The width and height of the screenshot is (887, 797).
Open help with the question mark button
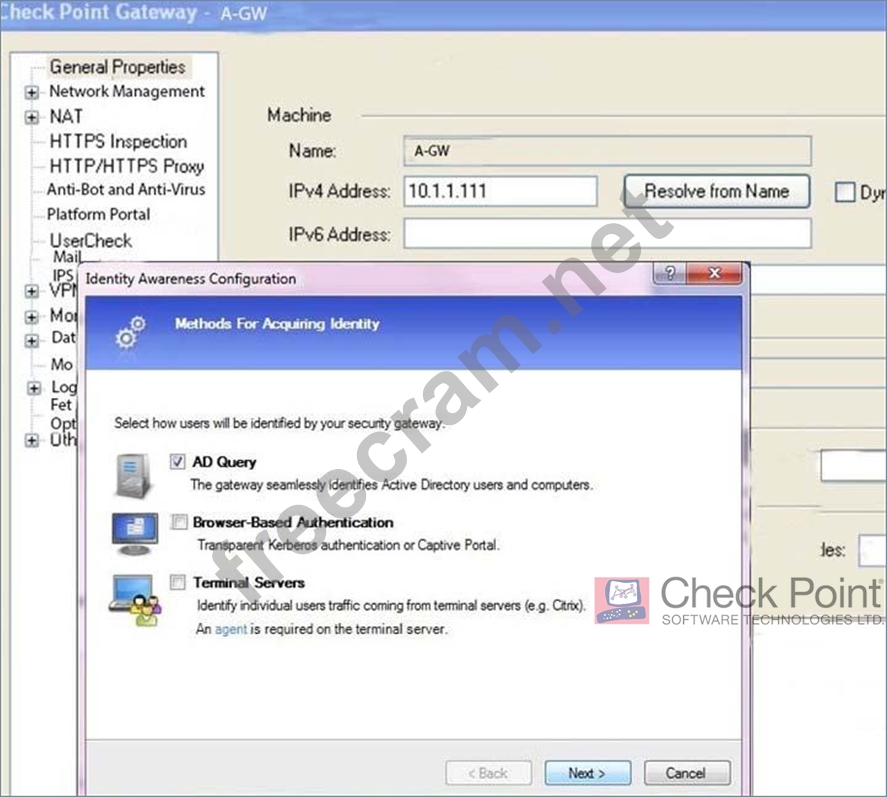[670, 273]
